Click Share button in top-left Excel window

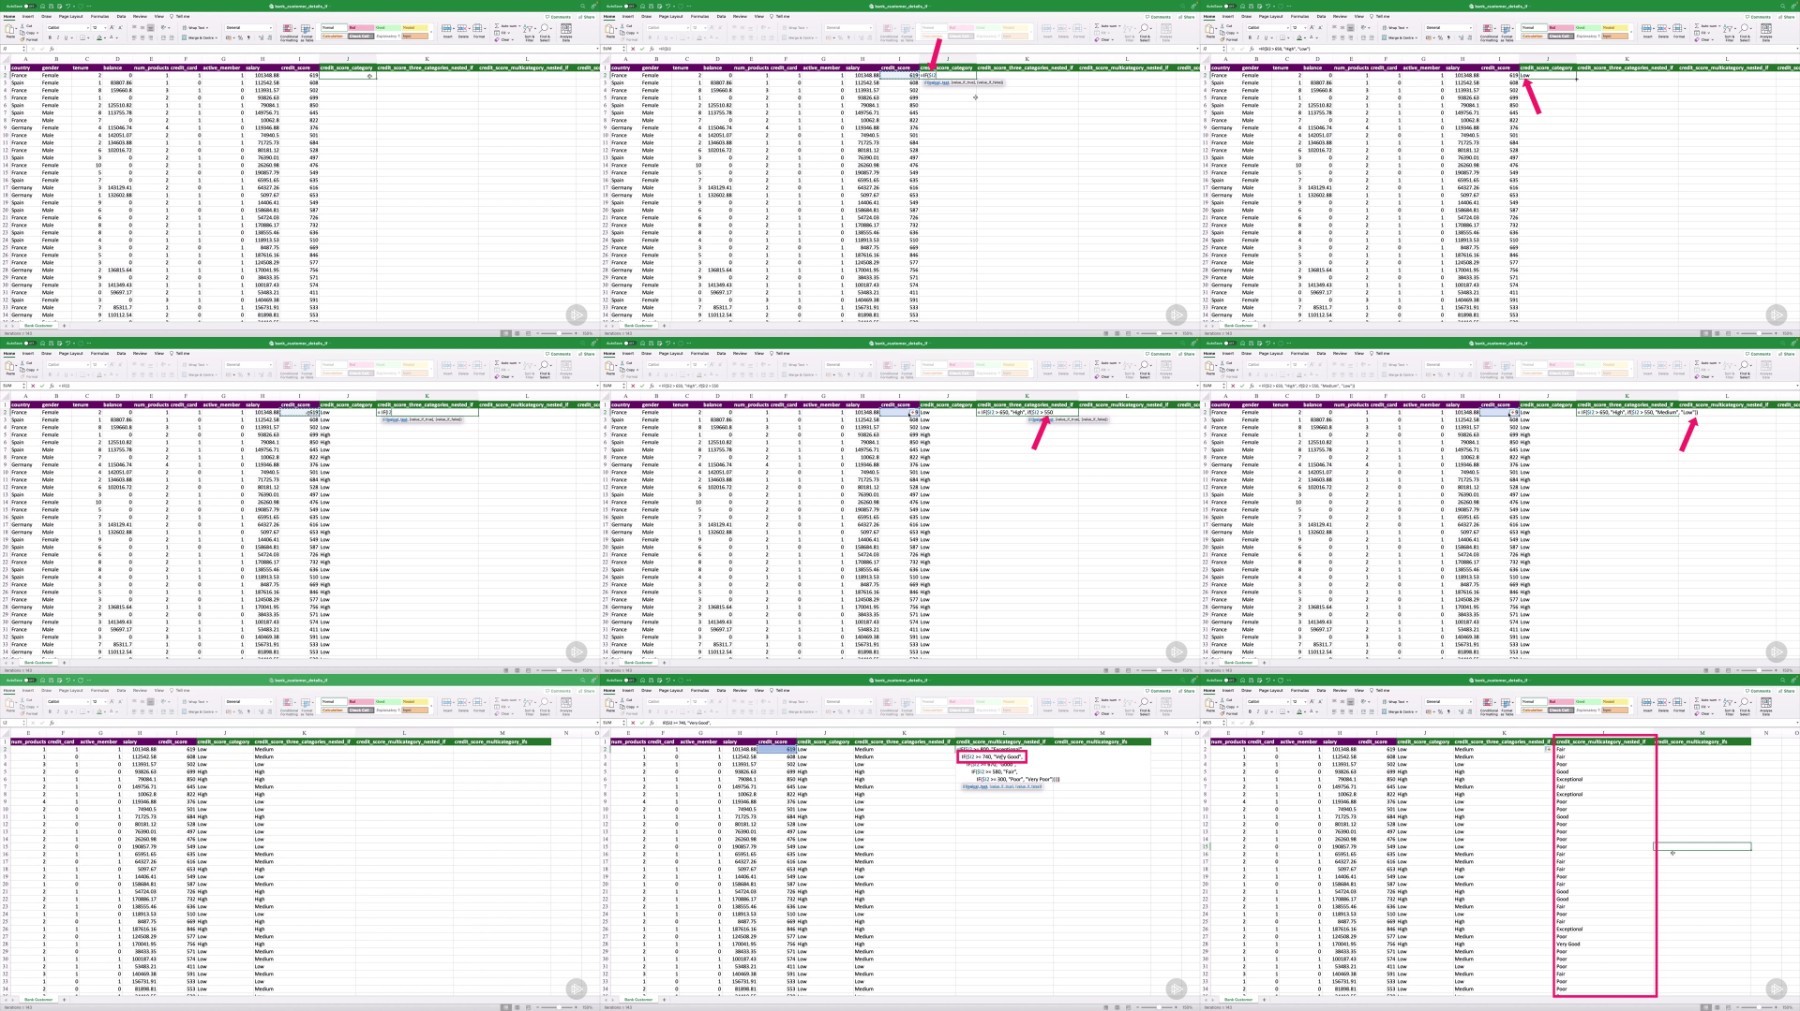tap(587, 17)
